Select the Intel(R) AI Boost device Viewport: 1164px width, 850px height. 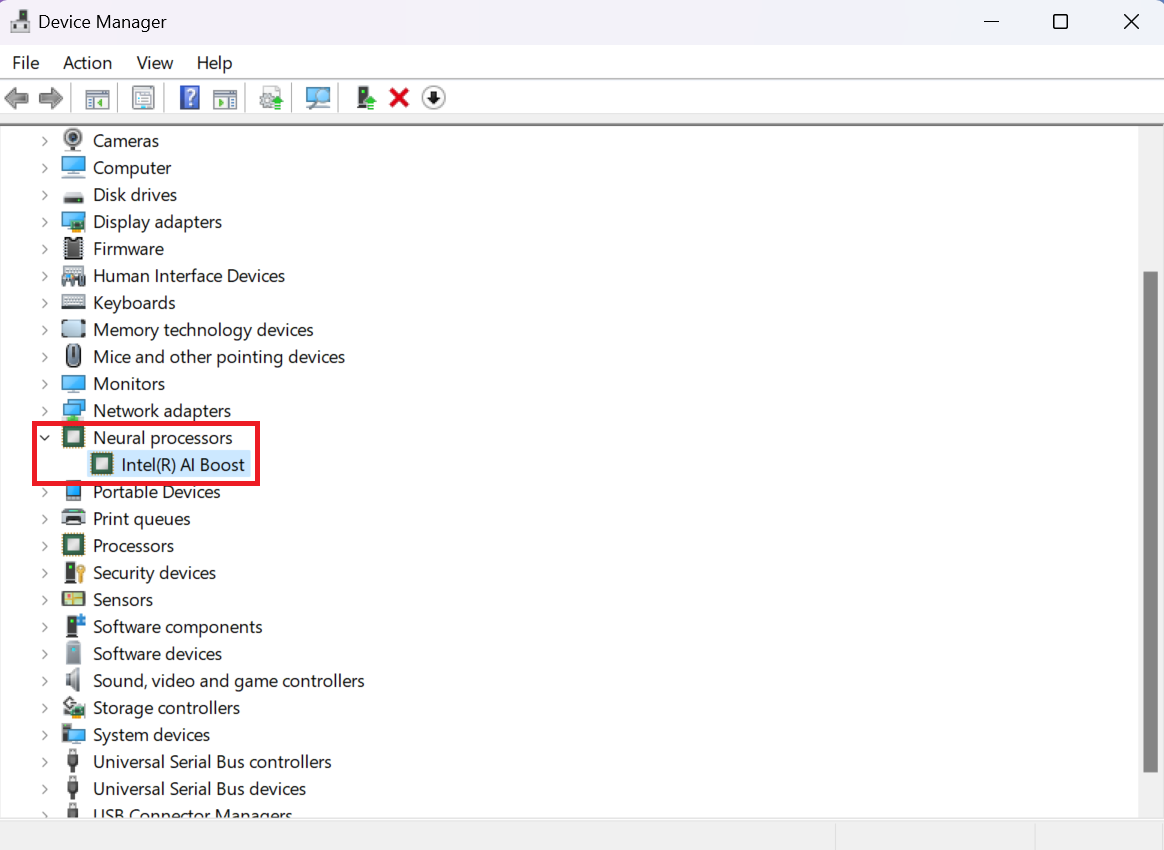click(x=183, y=465)
